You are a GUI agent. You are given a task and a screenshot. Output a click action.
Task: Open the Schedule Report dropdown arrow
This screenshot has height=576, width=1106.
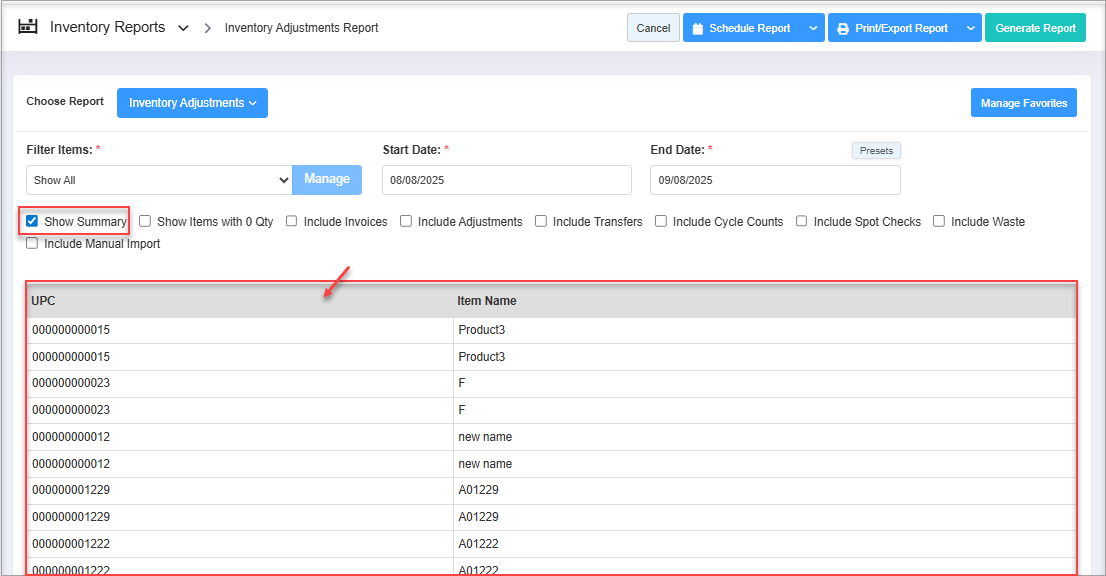(x=812, y=28)
